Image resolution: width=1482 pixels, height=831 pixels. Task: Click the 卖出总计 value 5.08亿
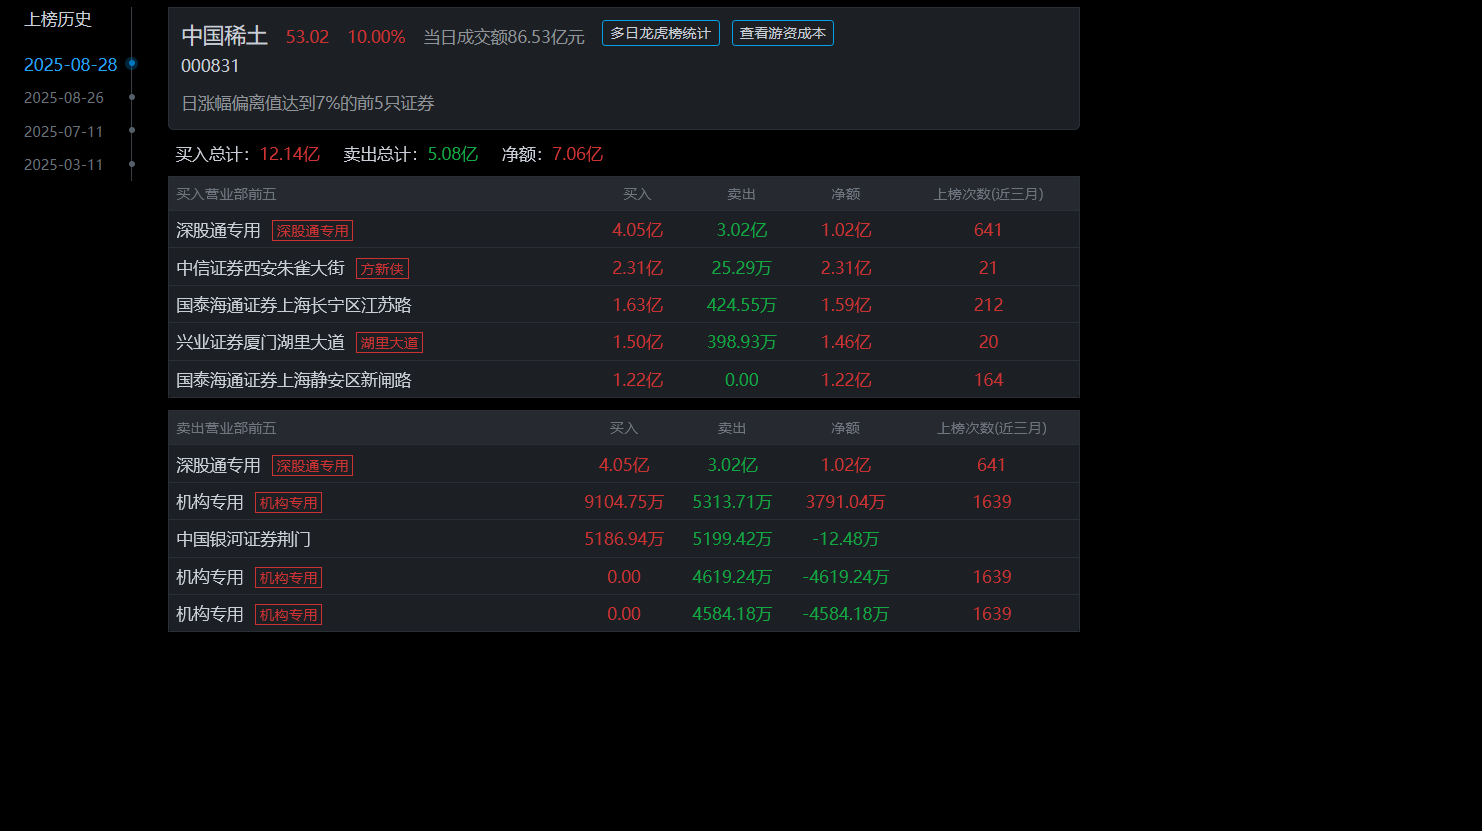pyautogui.click(x=452, y=154)
